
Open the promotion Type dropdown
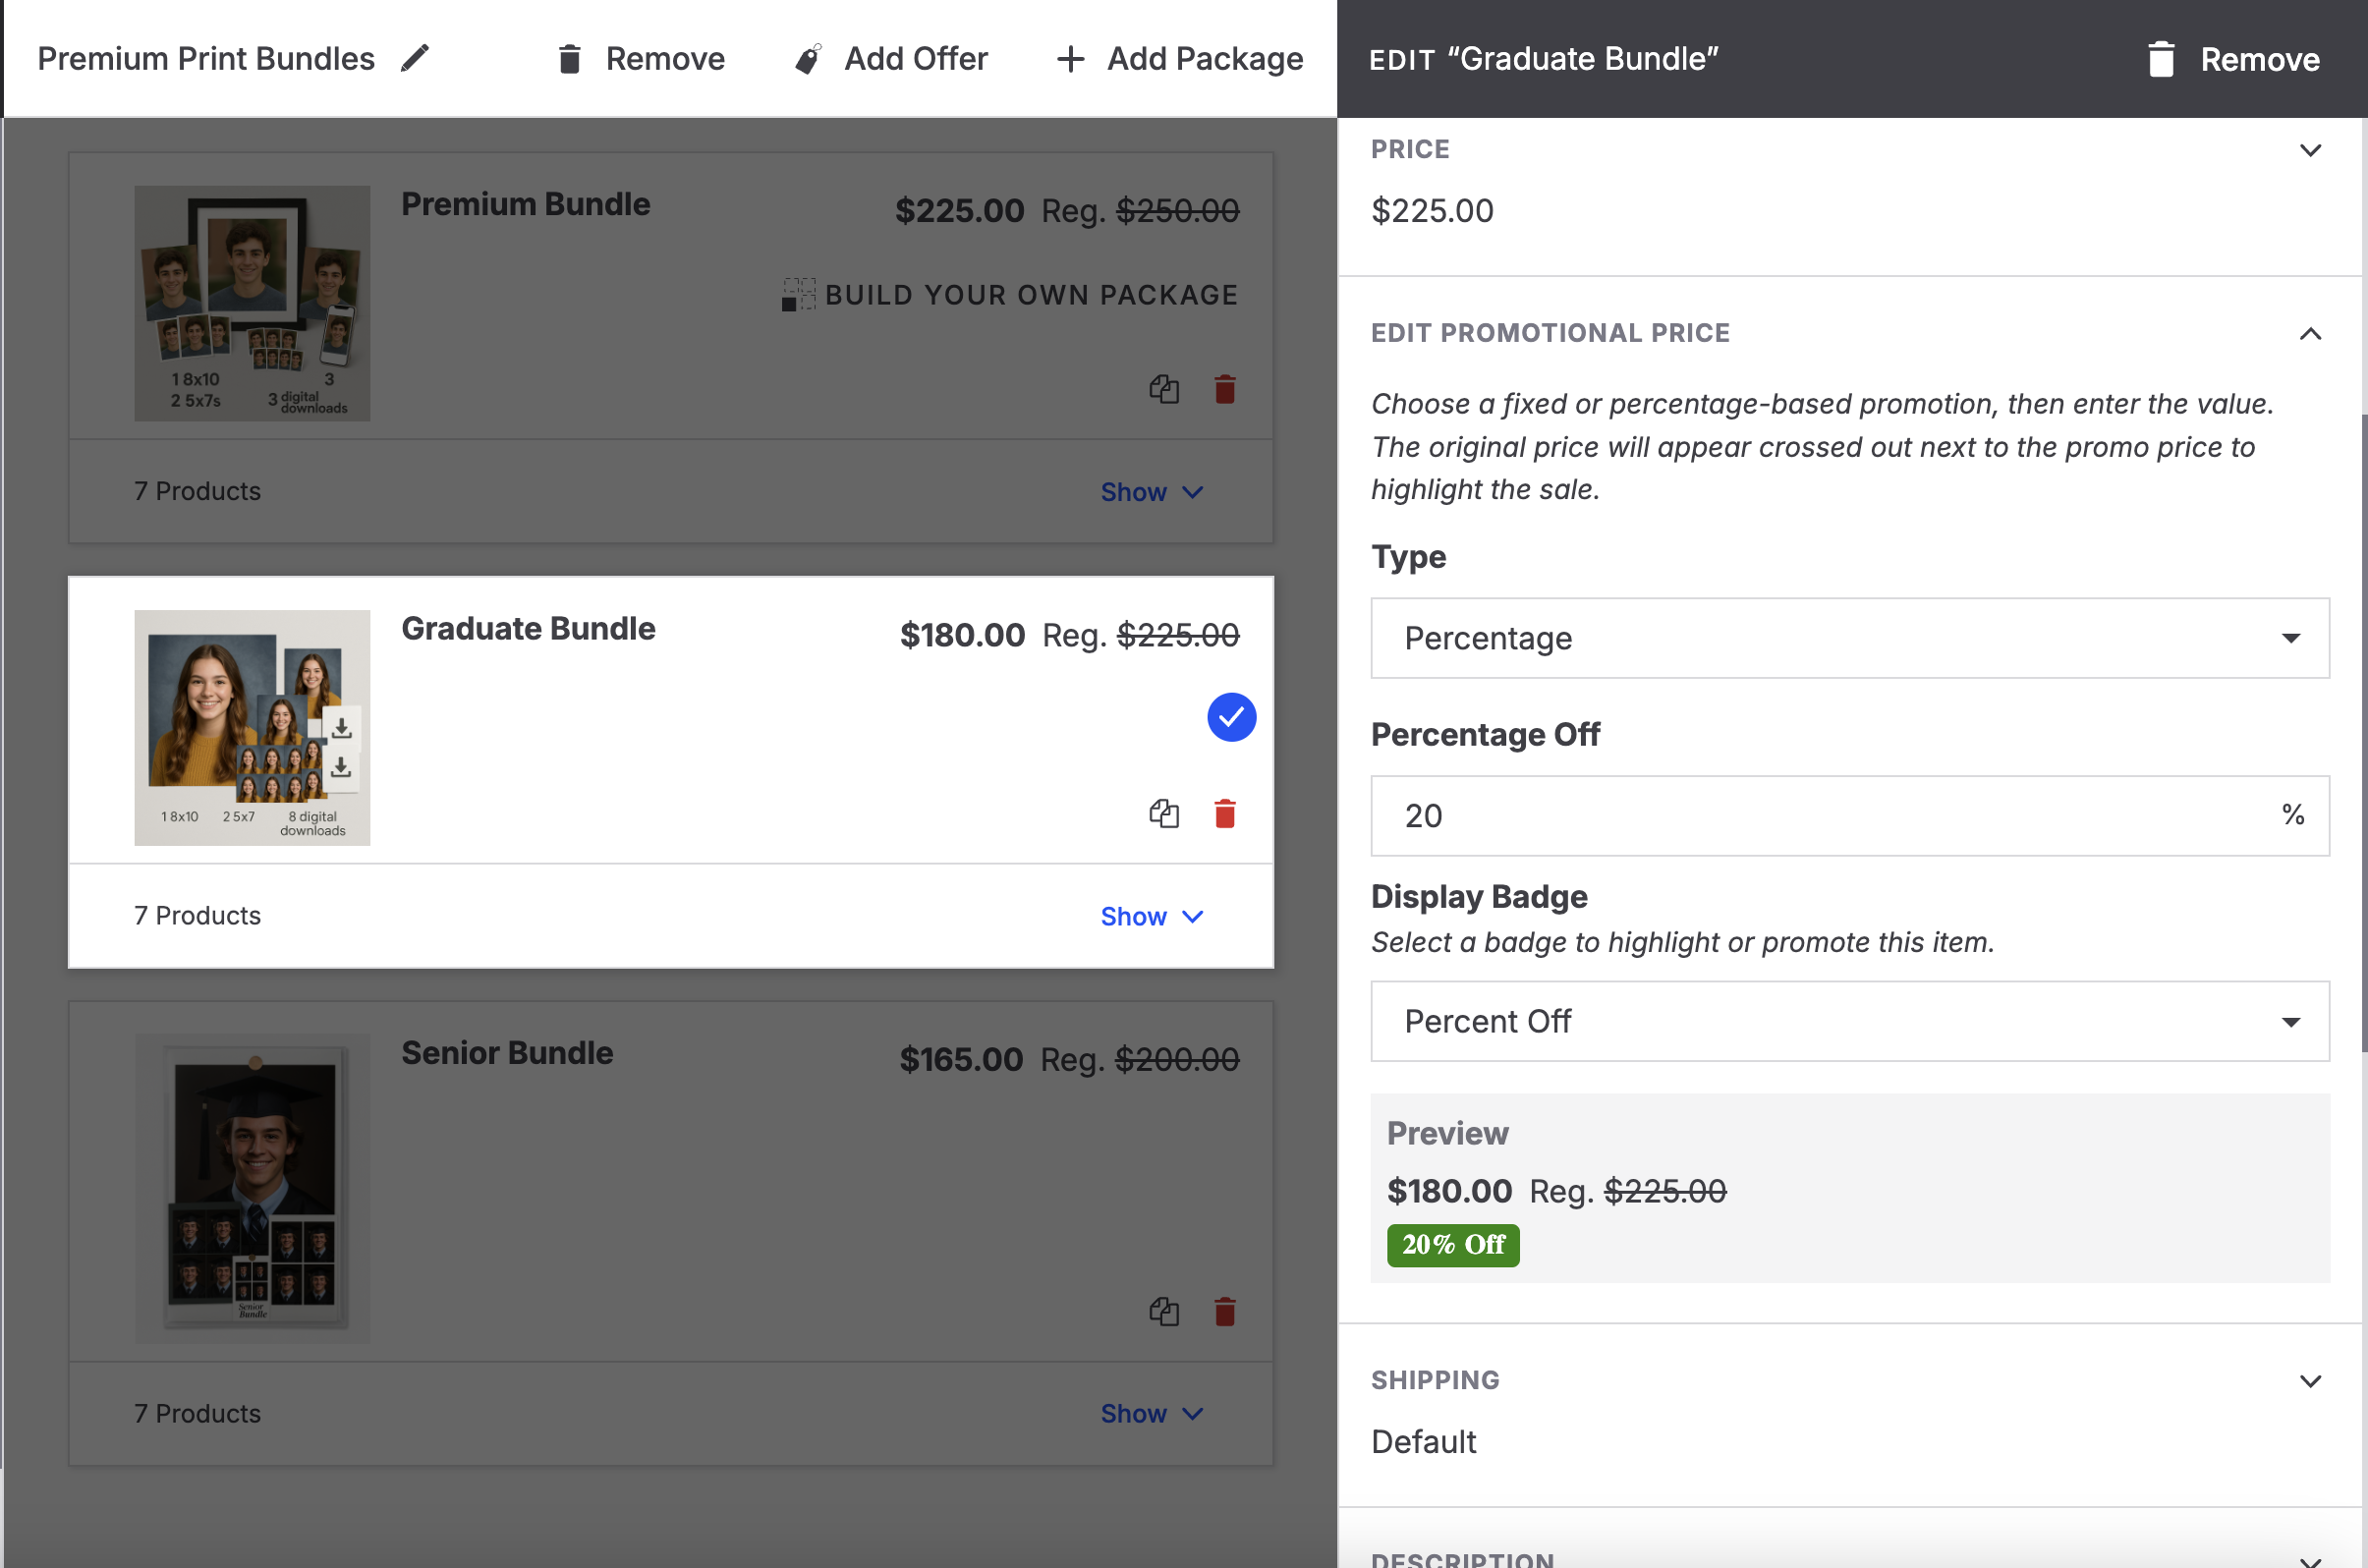[1849, 638]
